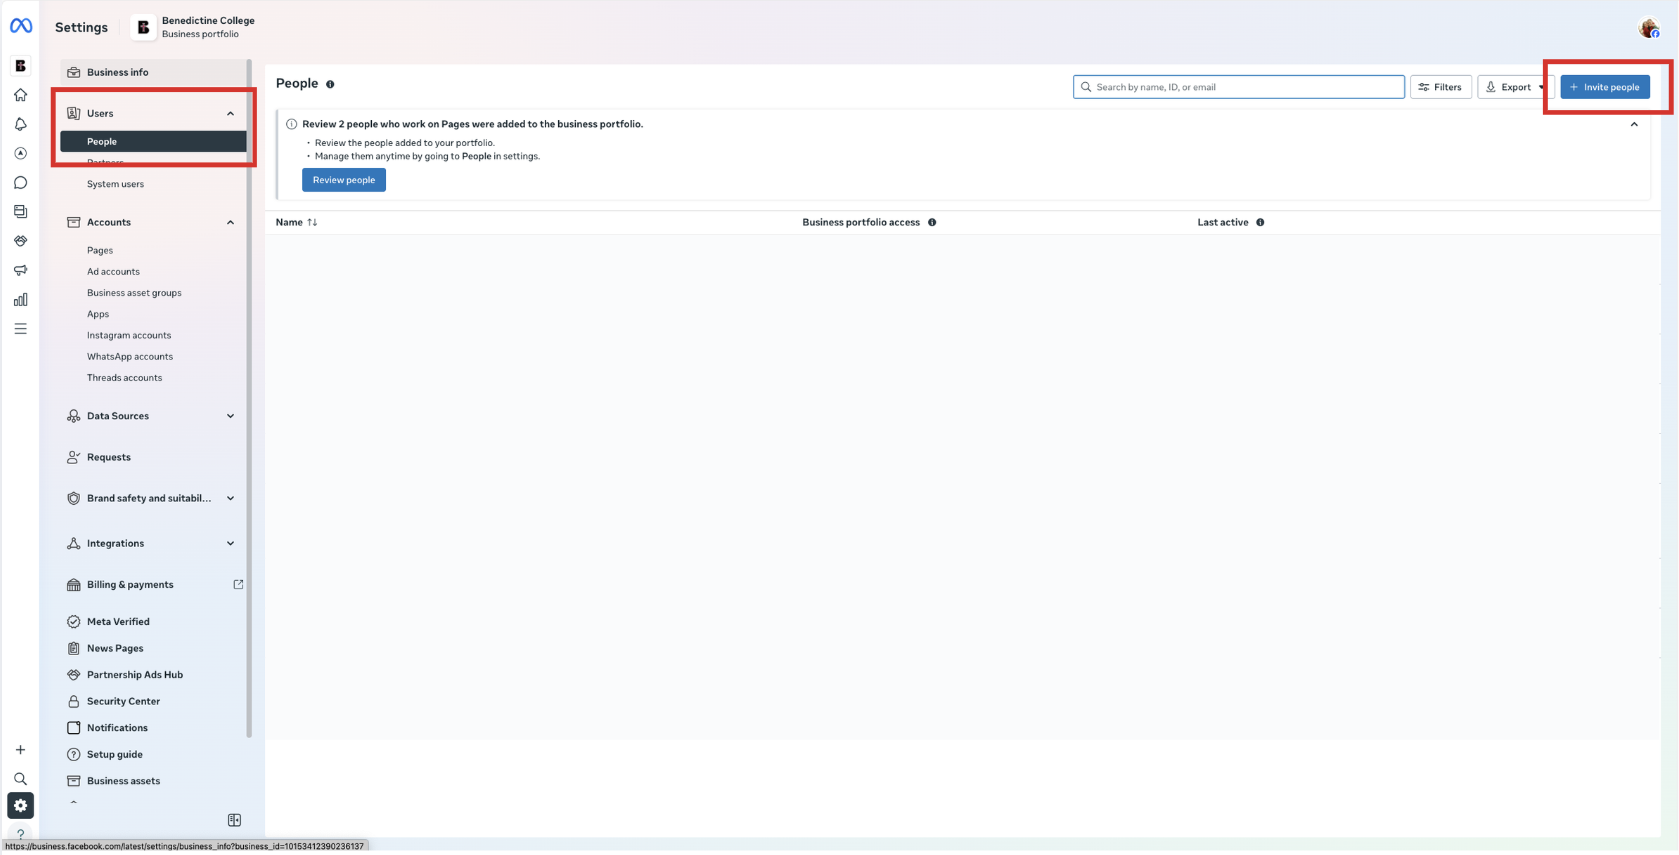Viewport: 1679px width, 855px height.
Task: Collapse the review people notice banner
Action: pos(1634,125)
